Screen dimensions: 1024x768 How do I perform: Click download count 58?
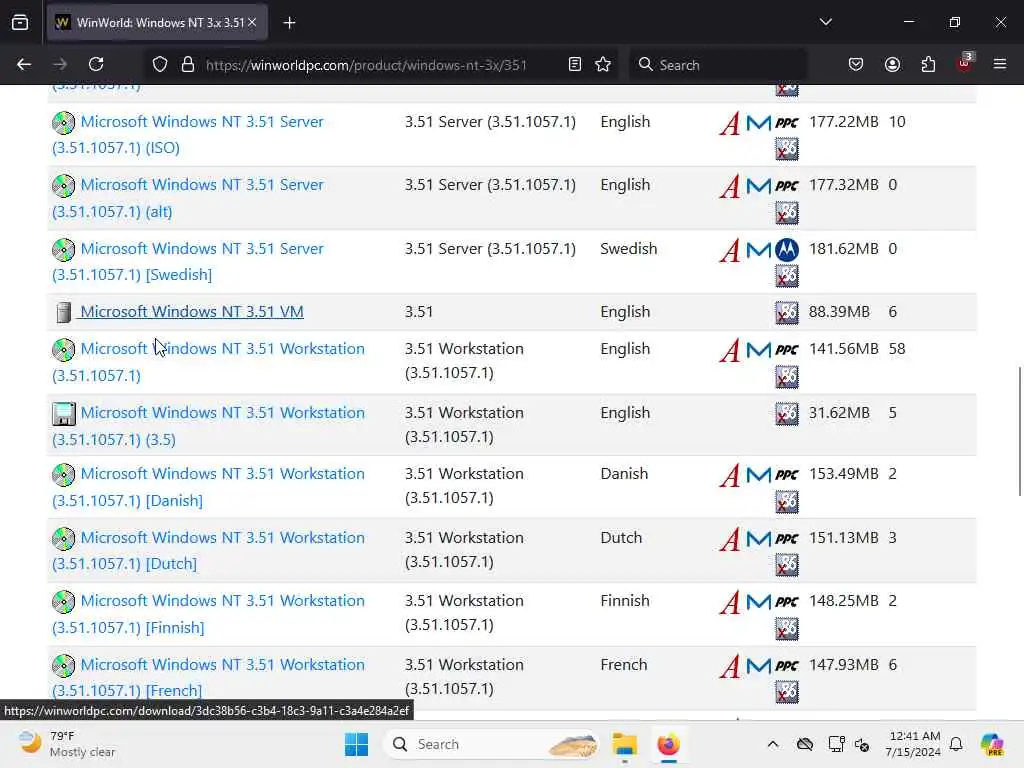pyautogui.click(x=897, y=349)
